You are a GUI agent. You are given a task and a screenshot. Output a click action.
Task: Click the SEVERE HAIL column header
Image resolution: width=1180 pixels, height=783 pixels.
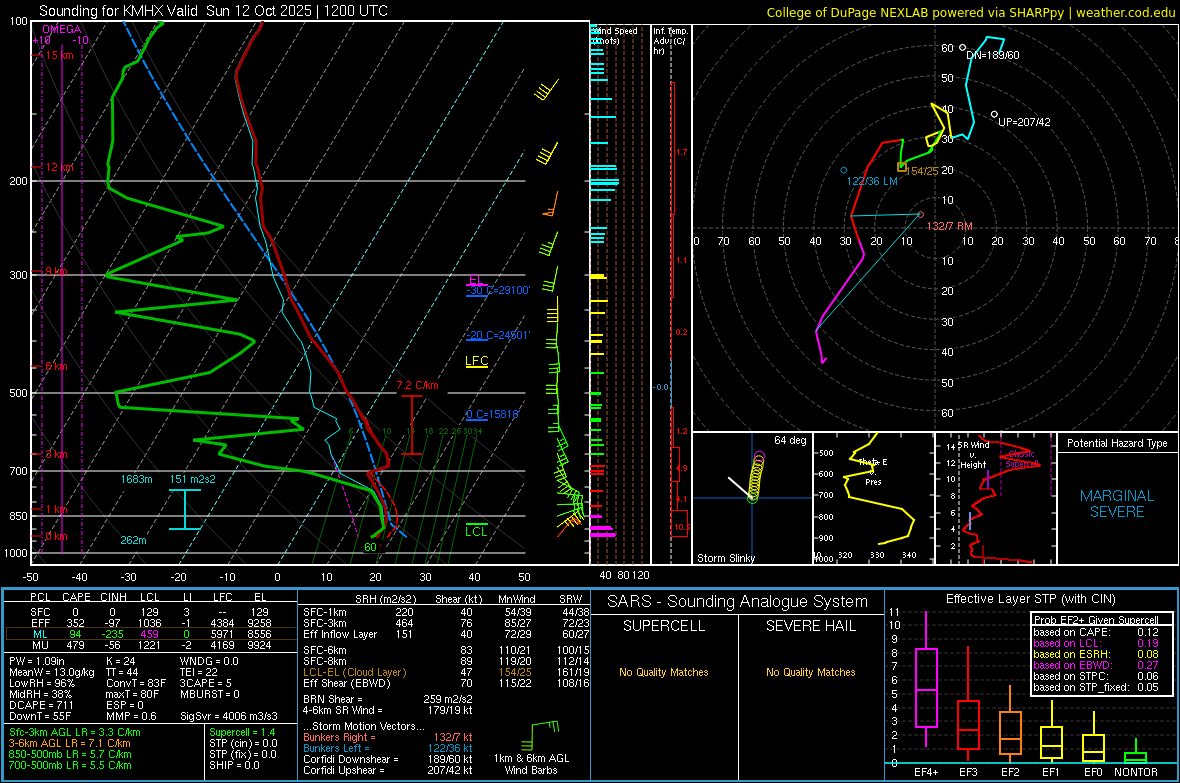(x=810, y=626)
